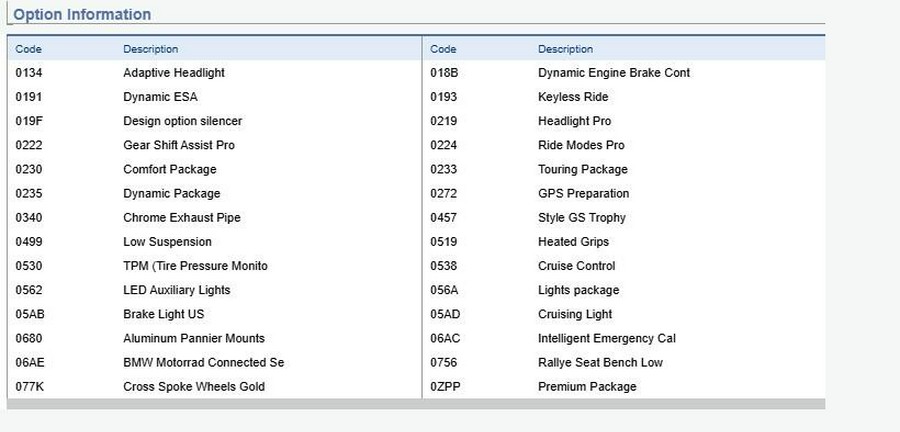The width and height of the screenshot is (900, 432).
Task: Click the left Code column header
Action: (28, 49)
